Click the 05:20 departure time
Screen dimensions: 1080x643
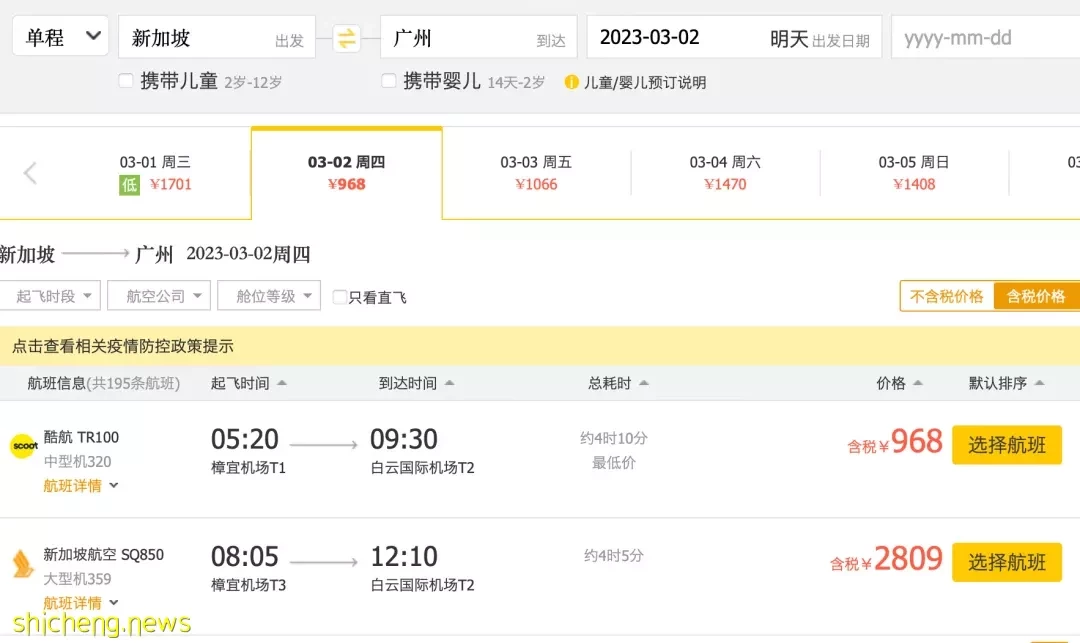(245, 439)
